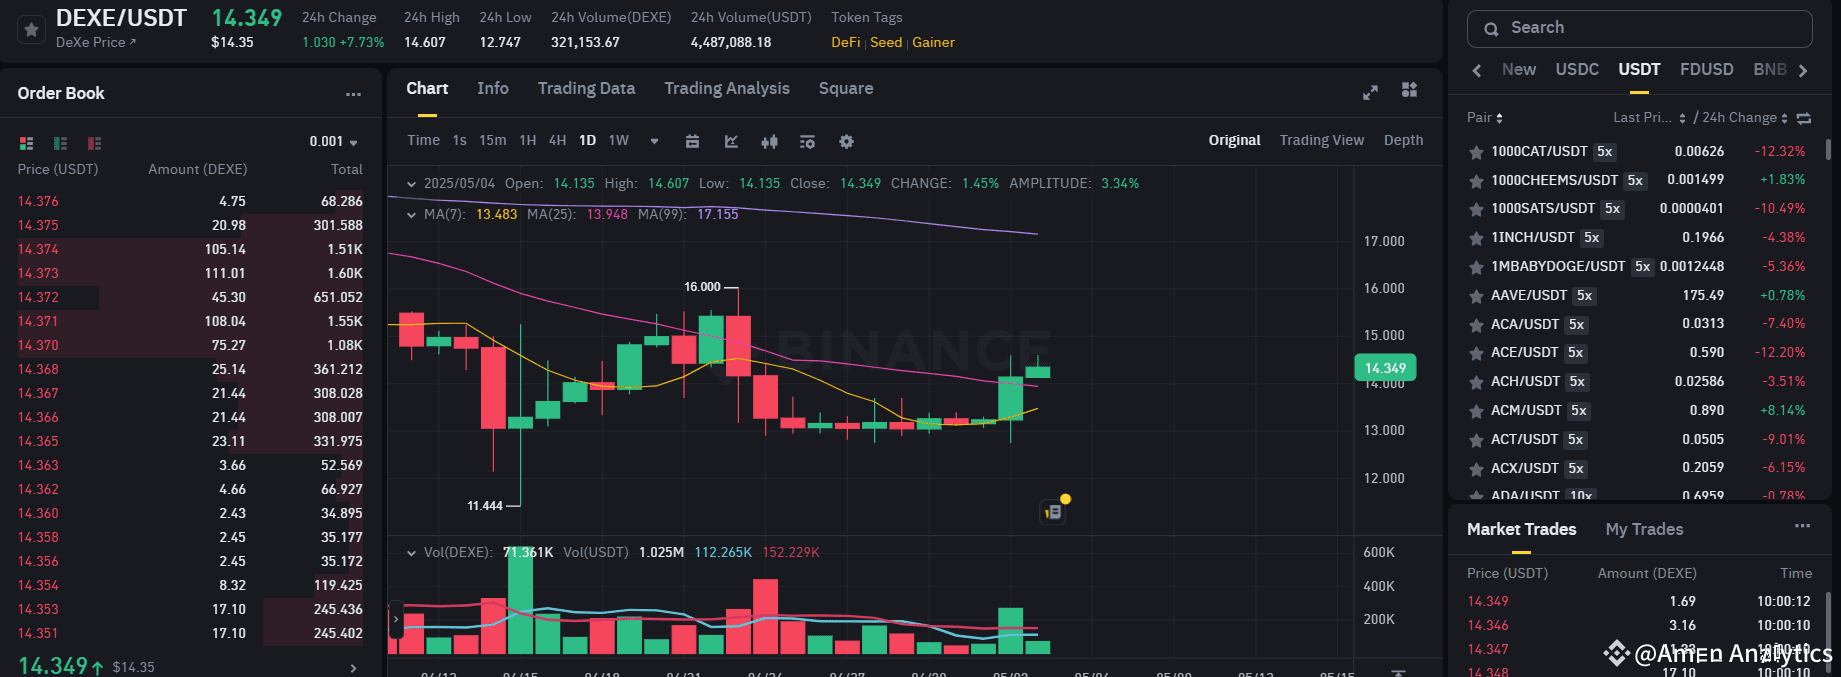
Task: Switch to Original chart view
Action: coord(1234,140)
